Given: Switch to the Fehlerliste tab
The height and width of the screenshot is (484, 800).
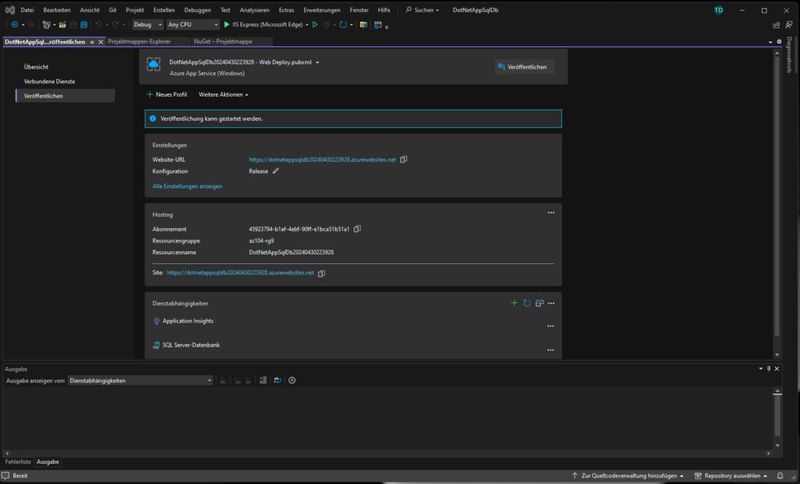Looking at the screenshot, I should tap(18, 462).
